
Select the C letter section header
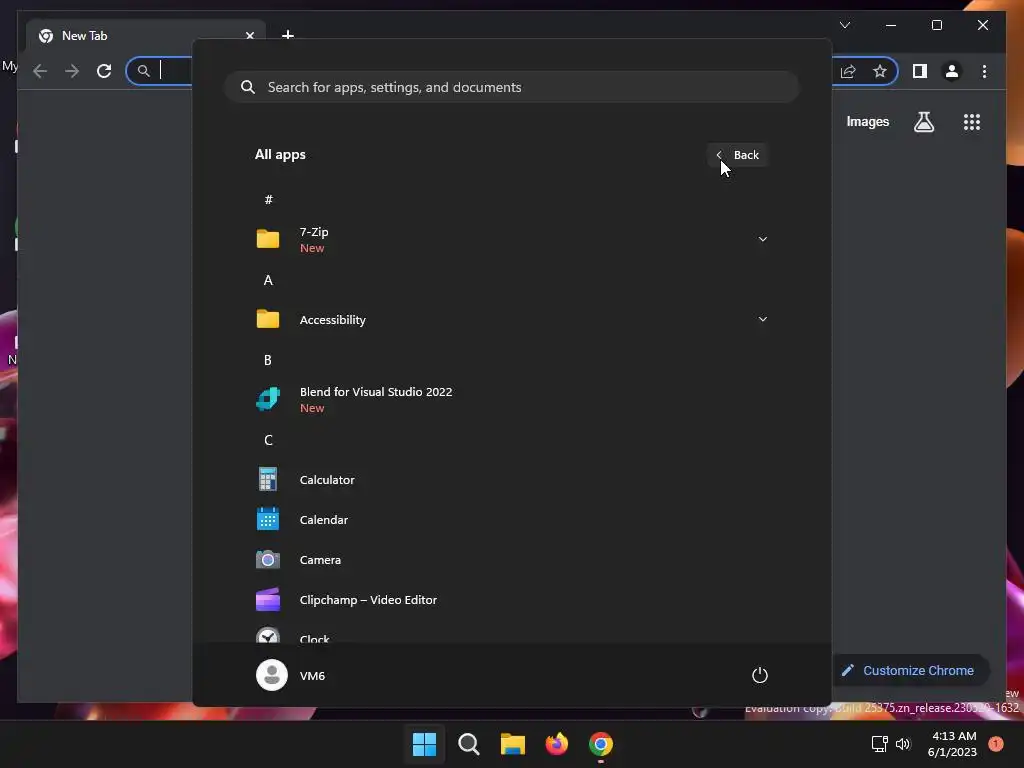[268, 440]
